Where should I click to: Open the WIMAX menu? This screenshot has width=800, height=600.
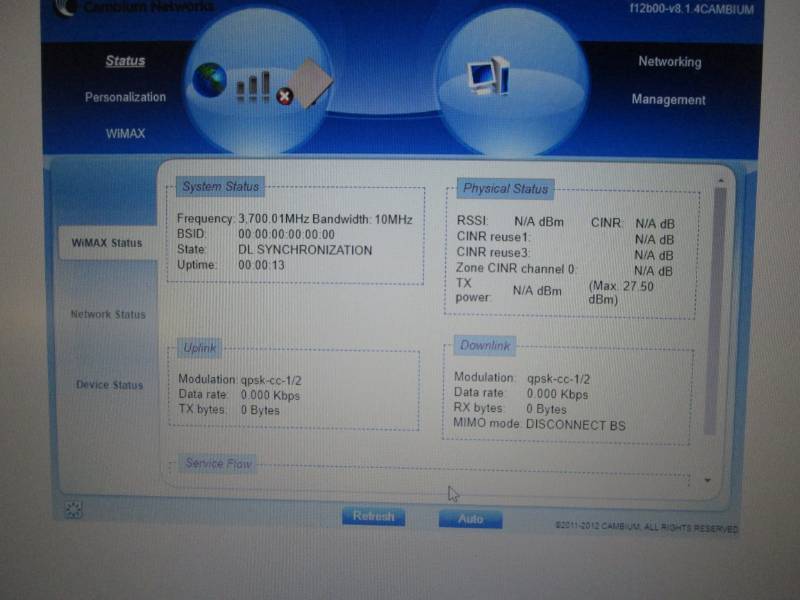126,134
